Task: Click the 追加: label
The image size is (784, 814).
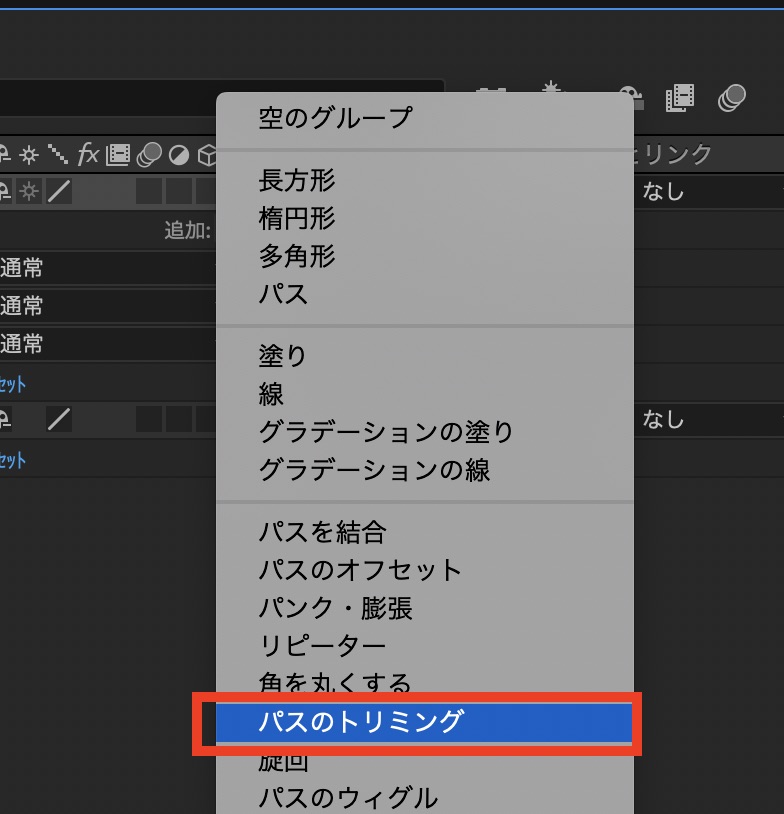Action: pos(187,230)
